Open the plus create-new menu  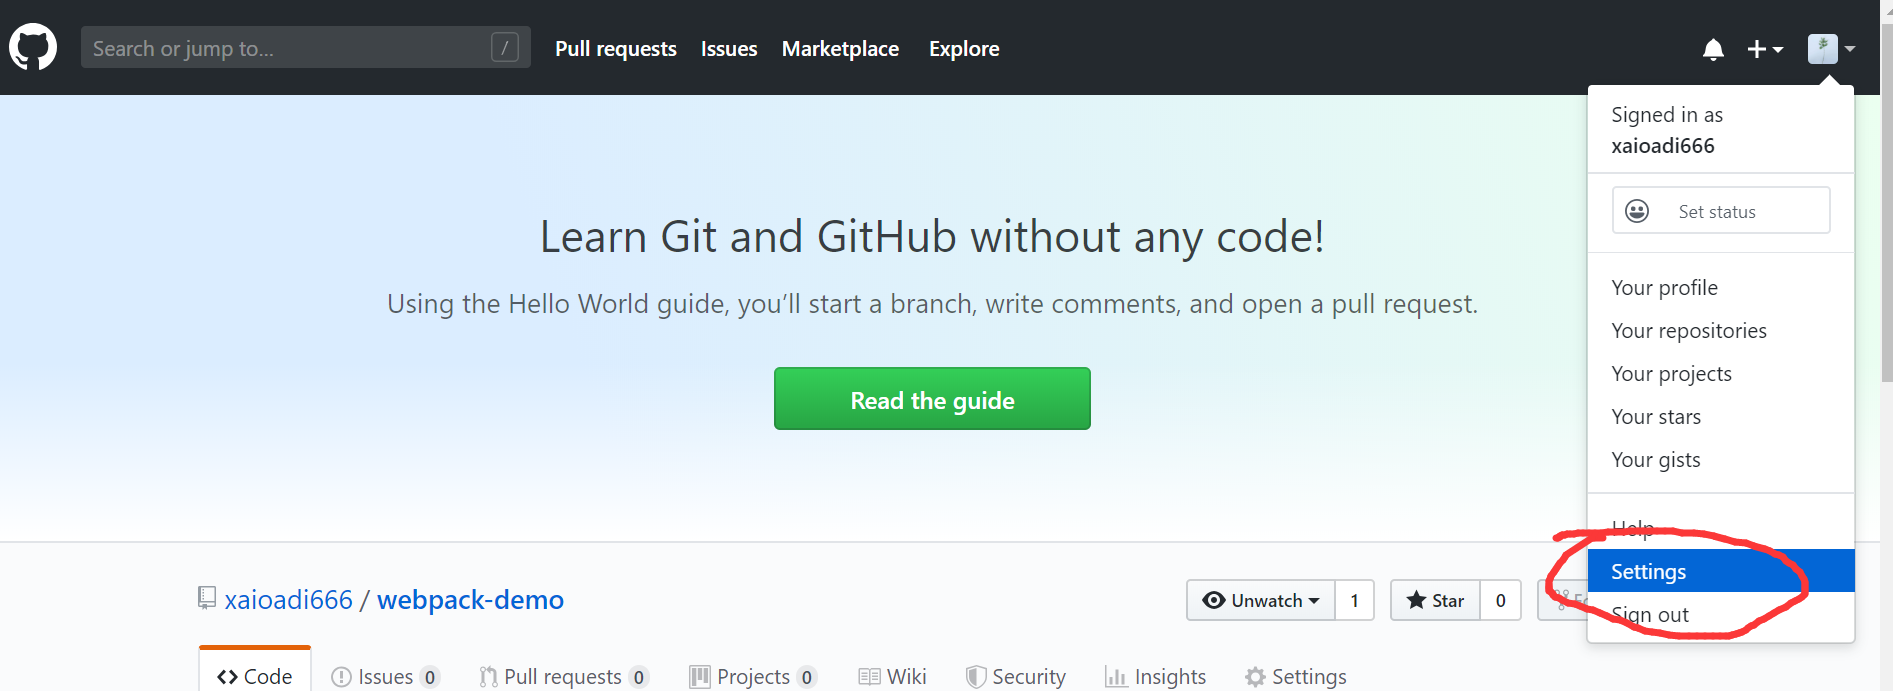point(1765,49)
